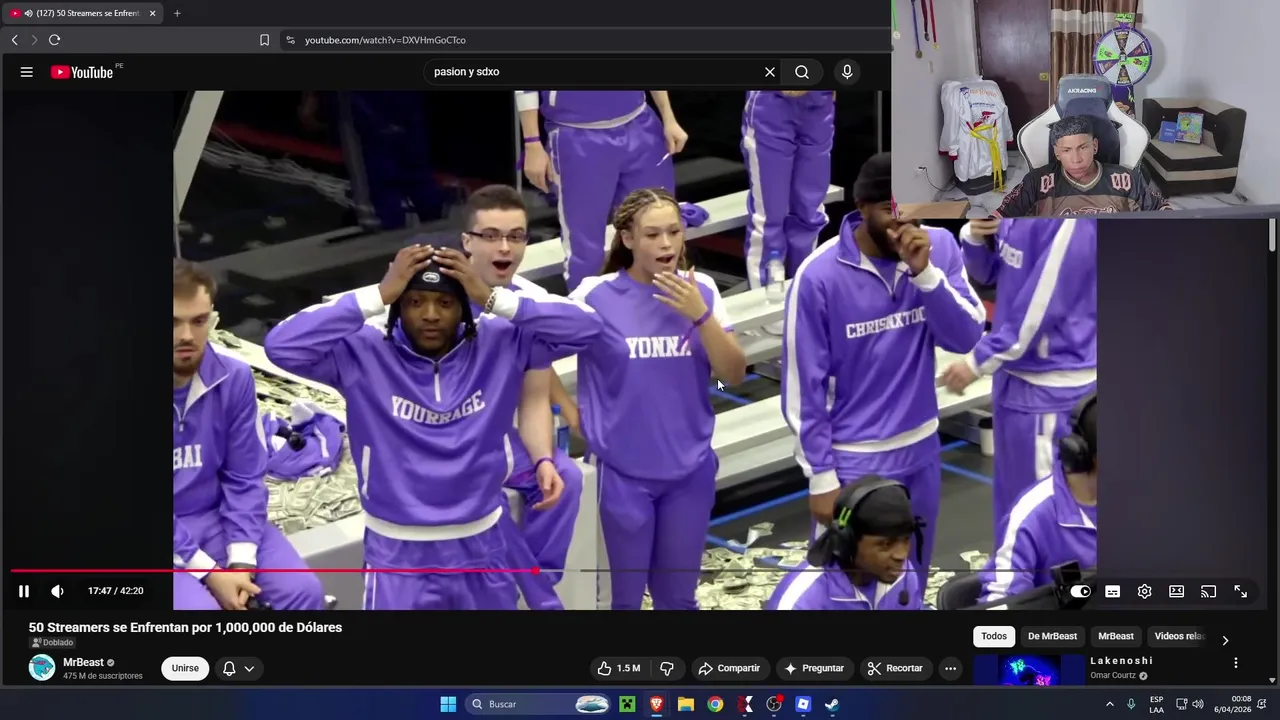This screenshot has height=720, width=1280.
Task: Open the clock and date flyout
Action: pos(1233,704)
